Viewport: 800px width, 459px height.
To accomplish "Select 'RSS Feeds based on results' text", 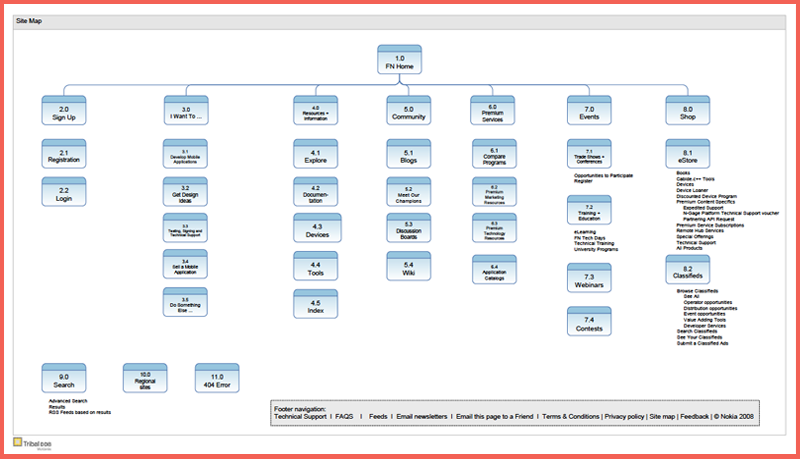I will click(80, 412).
